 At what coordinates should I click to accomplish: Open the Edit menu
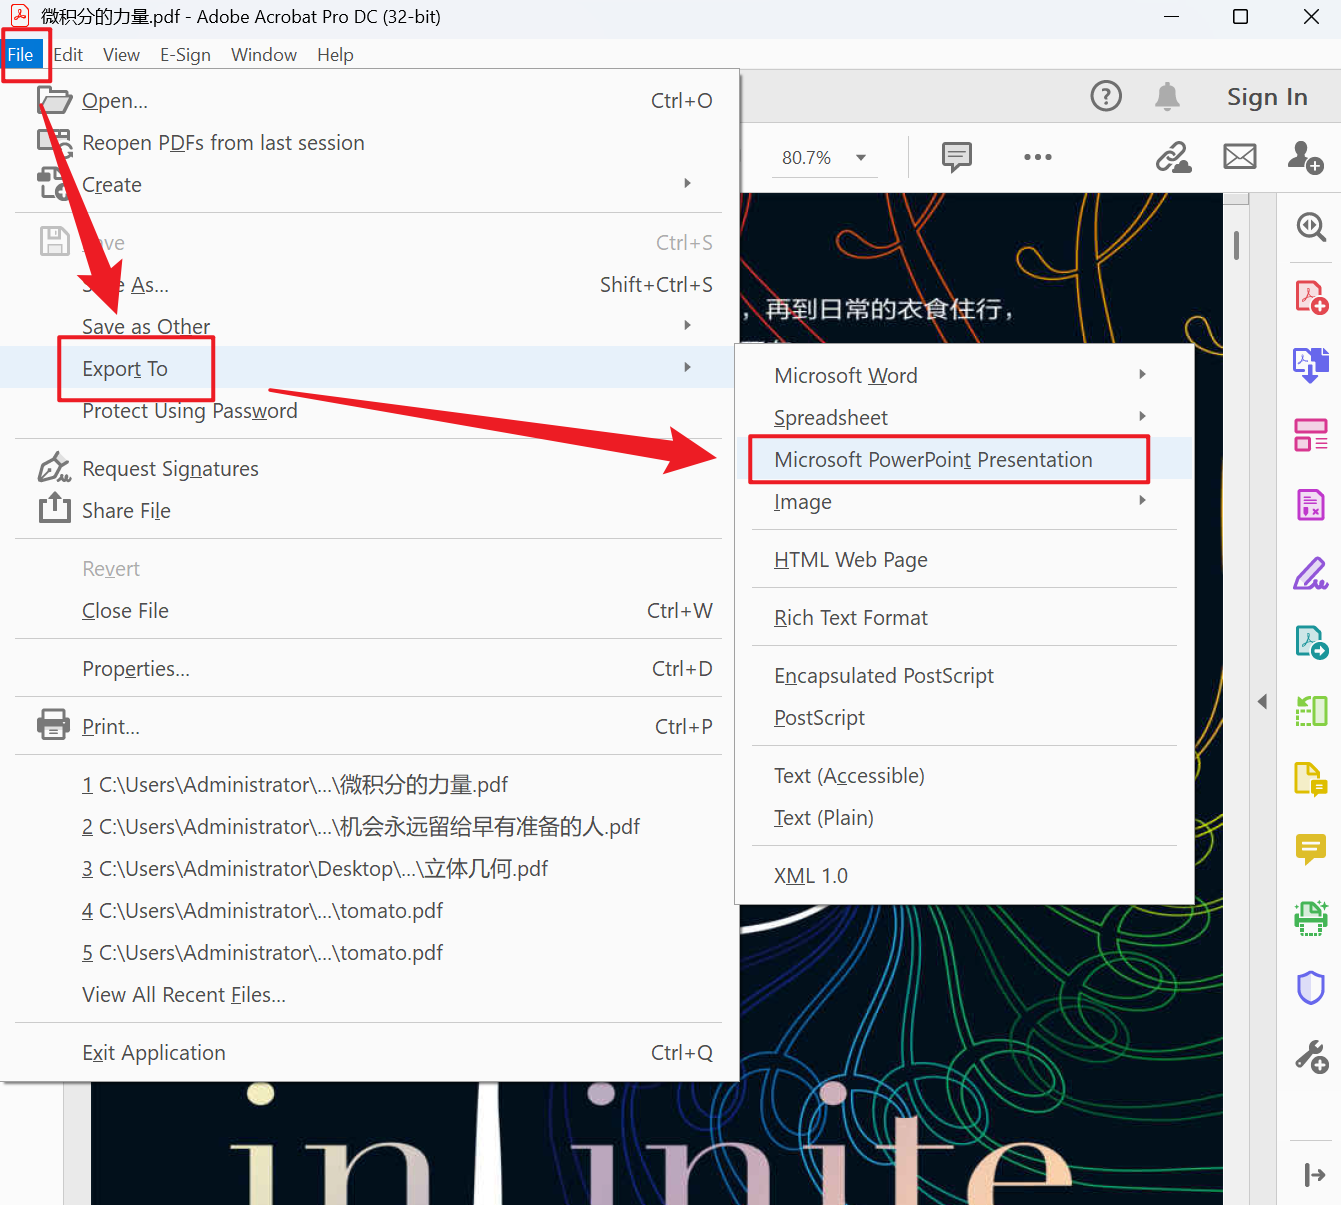pos(68,55)
